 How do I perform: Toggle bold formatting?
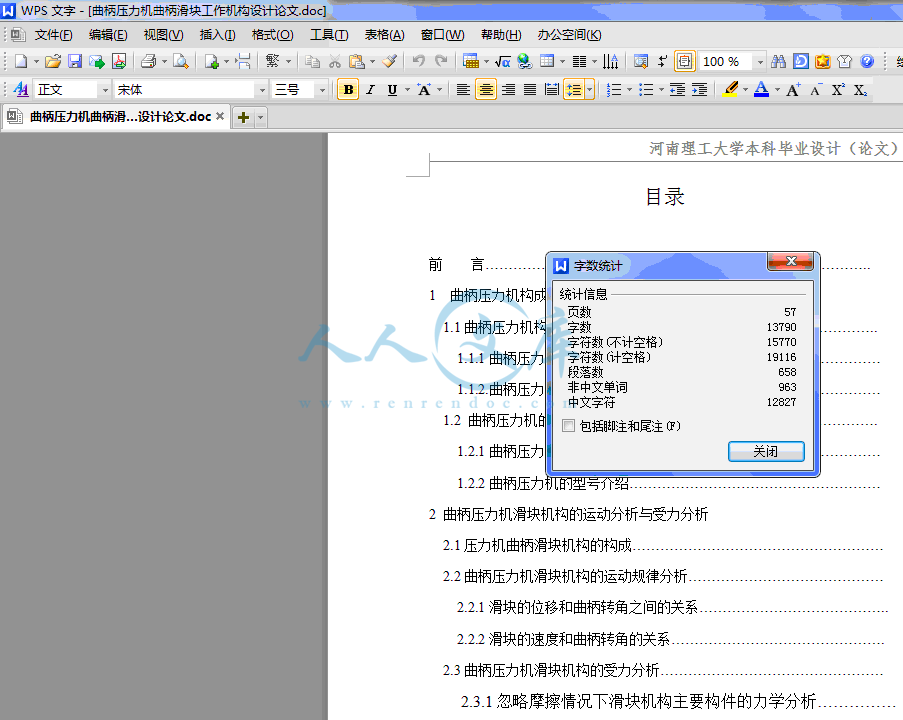pyautogui.click(x=348, y=90)
